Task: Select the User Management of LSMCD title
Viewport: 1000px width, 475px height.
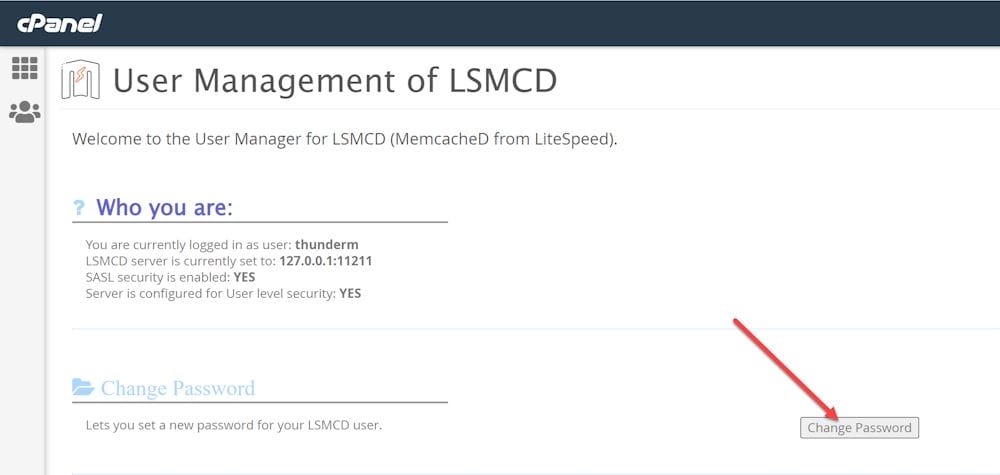Action: coord(335,81)
